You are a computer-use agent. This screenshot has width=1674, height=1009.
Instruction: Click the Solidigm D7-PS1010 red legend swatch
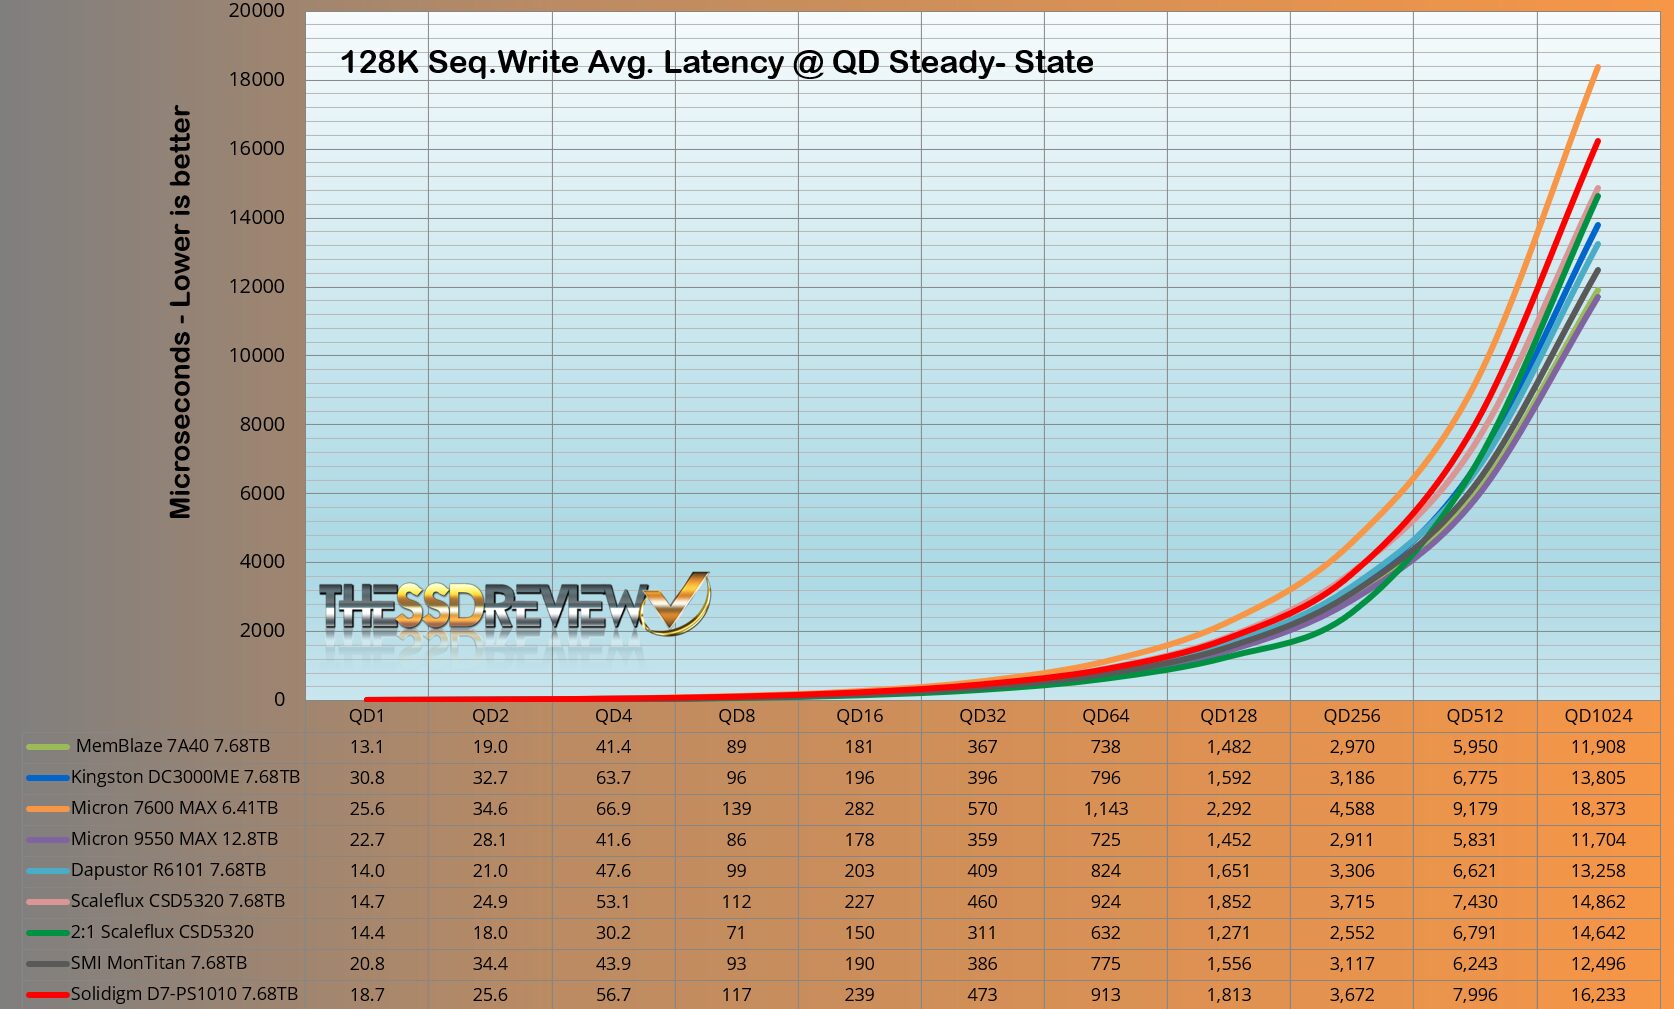48,995
